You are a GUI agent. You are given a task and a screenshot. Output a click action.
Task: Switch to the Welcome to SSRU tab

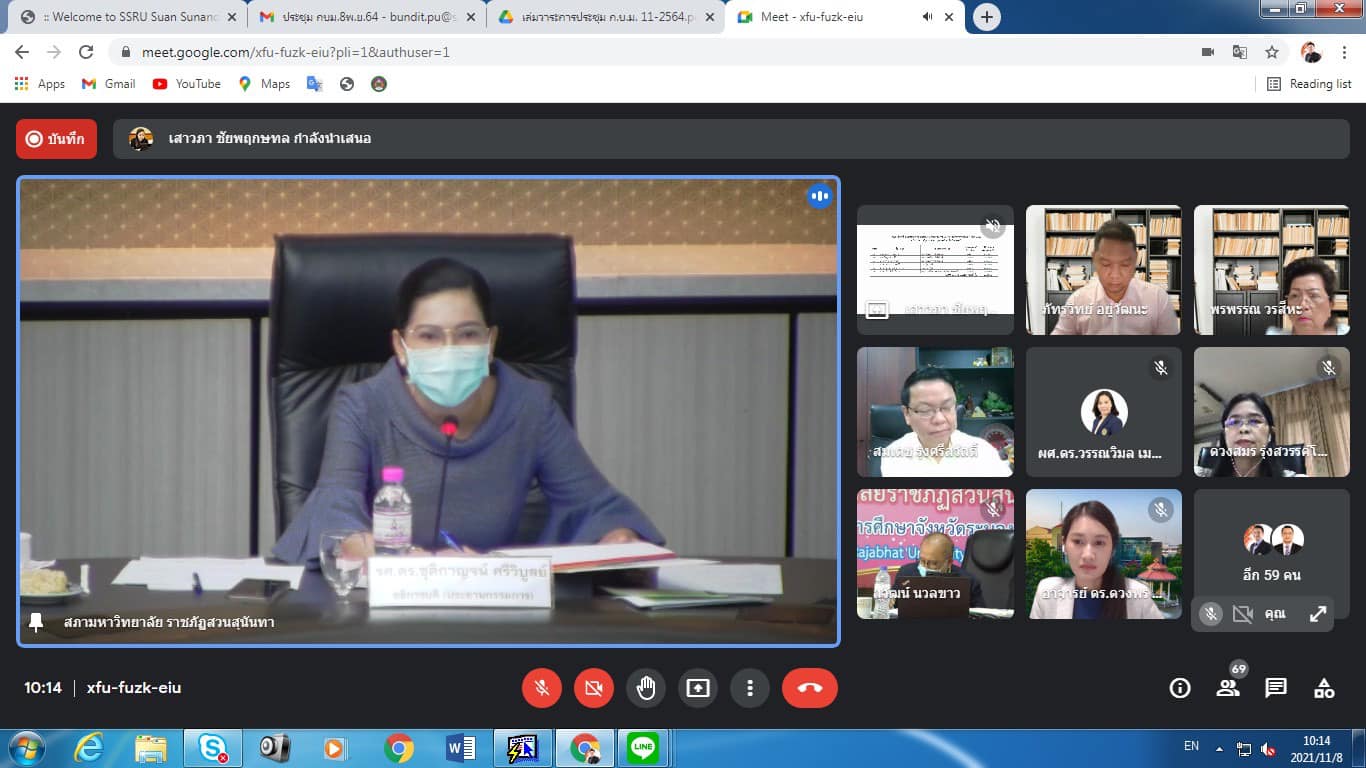tap(120, 17)
